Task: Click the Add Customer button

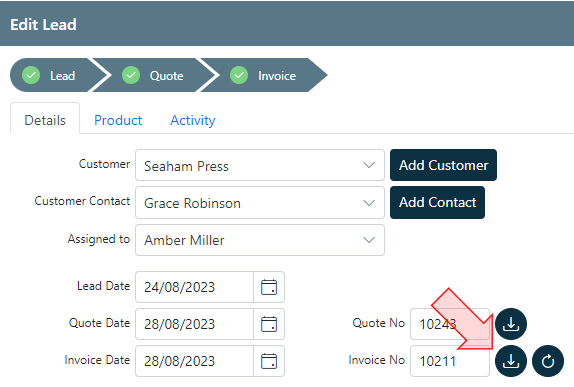Action: point(443,165)
